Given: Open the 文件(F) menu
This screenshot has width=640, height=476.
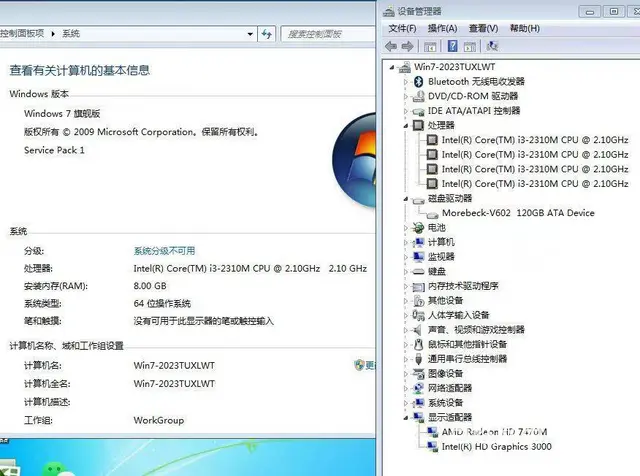Looking at the screenshot, I should click(402, 28).
